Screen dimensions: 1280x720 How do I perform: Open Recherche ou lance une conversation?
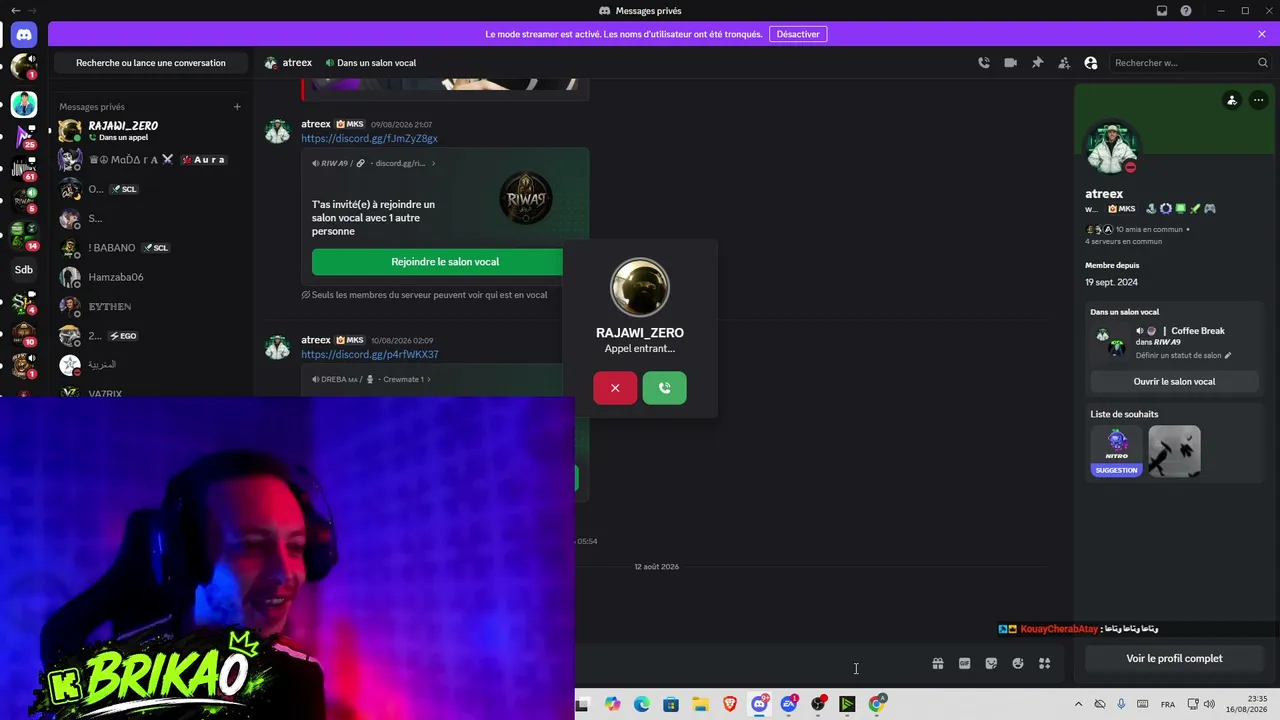tap(151, 63)
